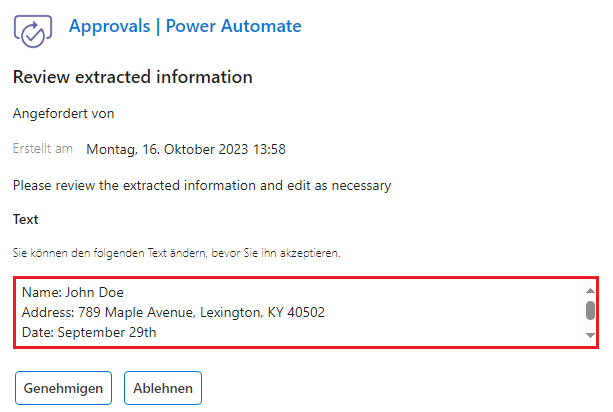This screenshot has height=412, width=613.
Task: Click the text box scrollbar up arrow
Action: (x=590, y=290)
